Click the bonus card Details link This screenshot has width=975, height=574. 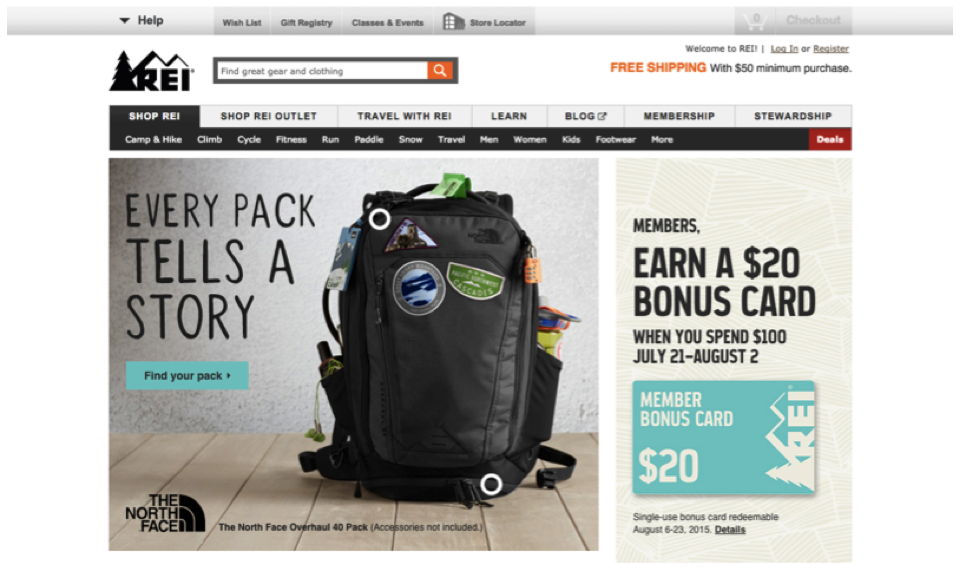tap(730, 530)
